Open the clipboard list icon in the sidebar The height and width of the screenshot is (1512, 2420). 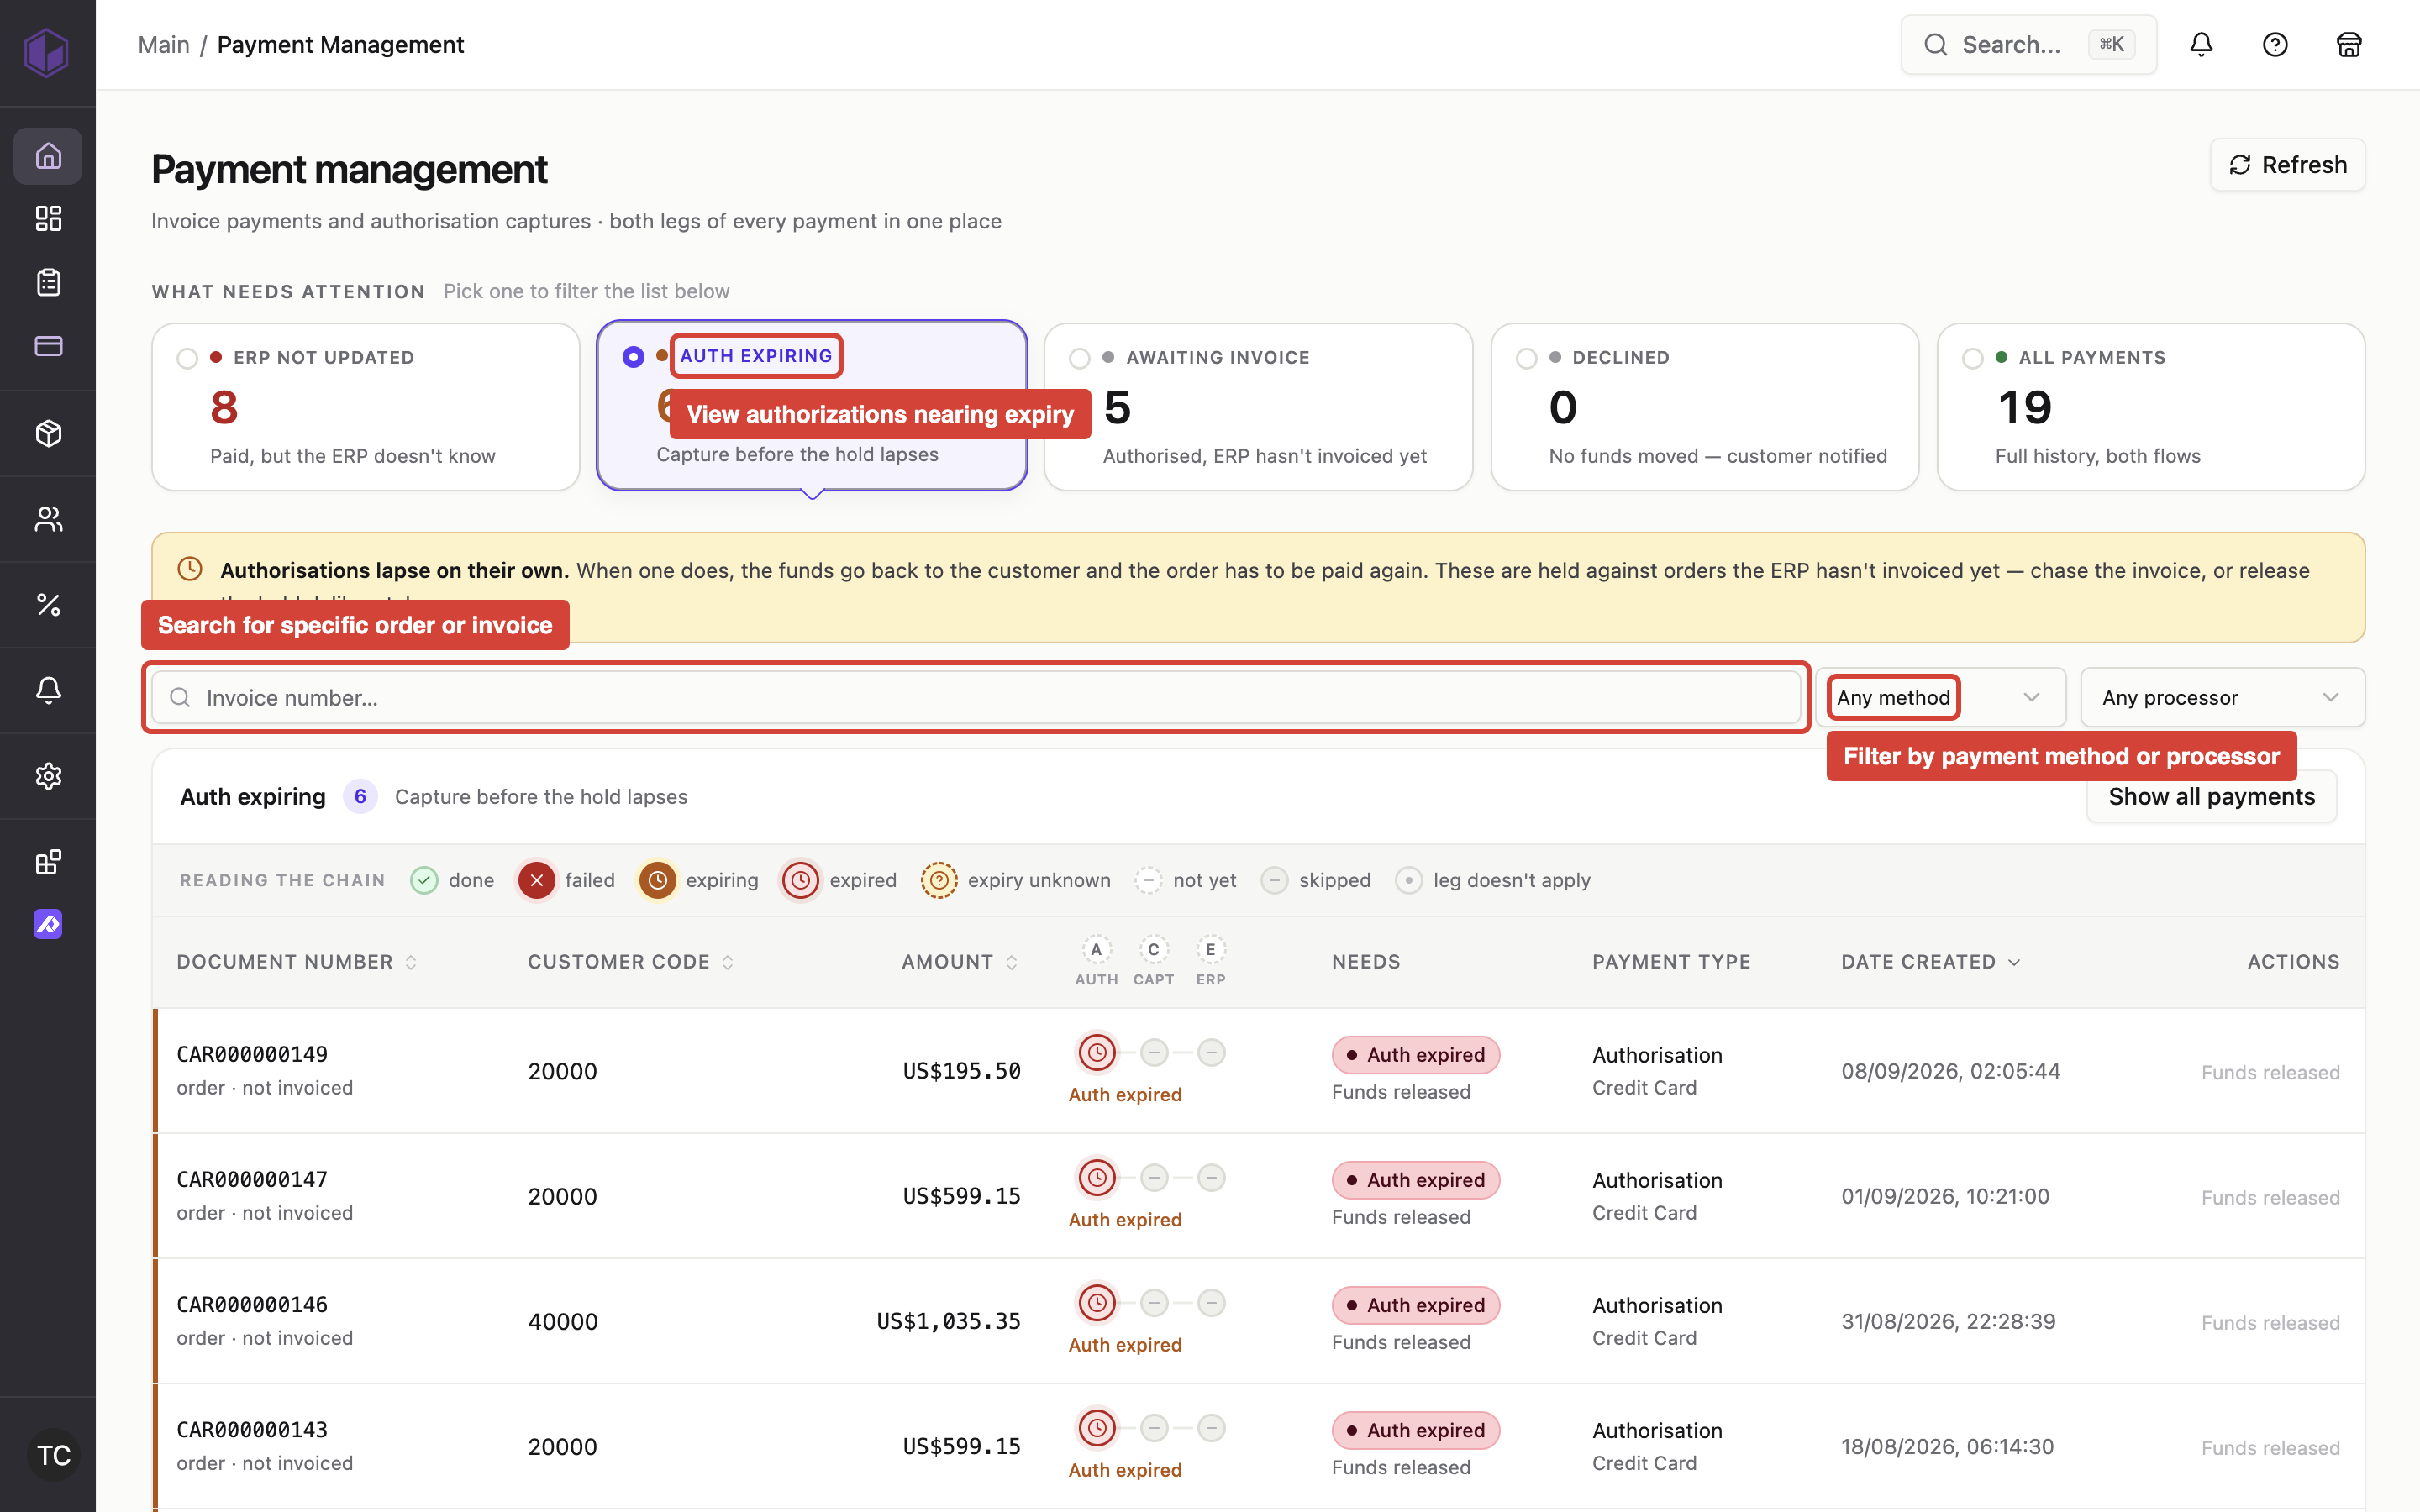(48, 282)
